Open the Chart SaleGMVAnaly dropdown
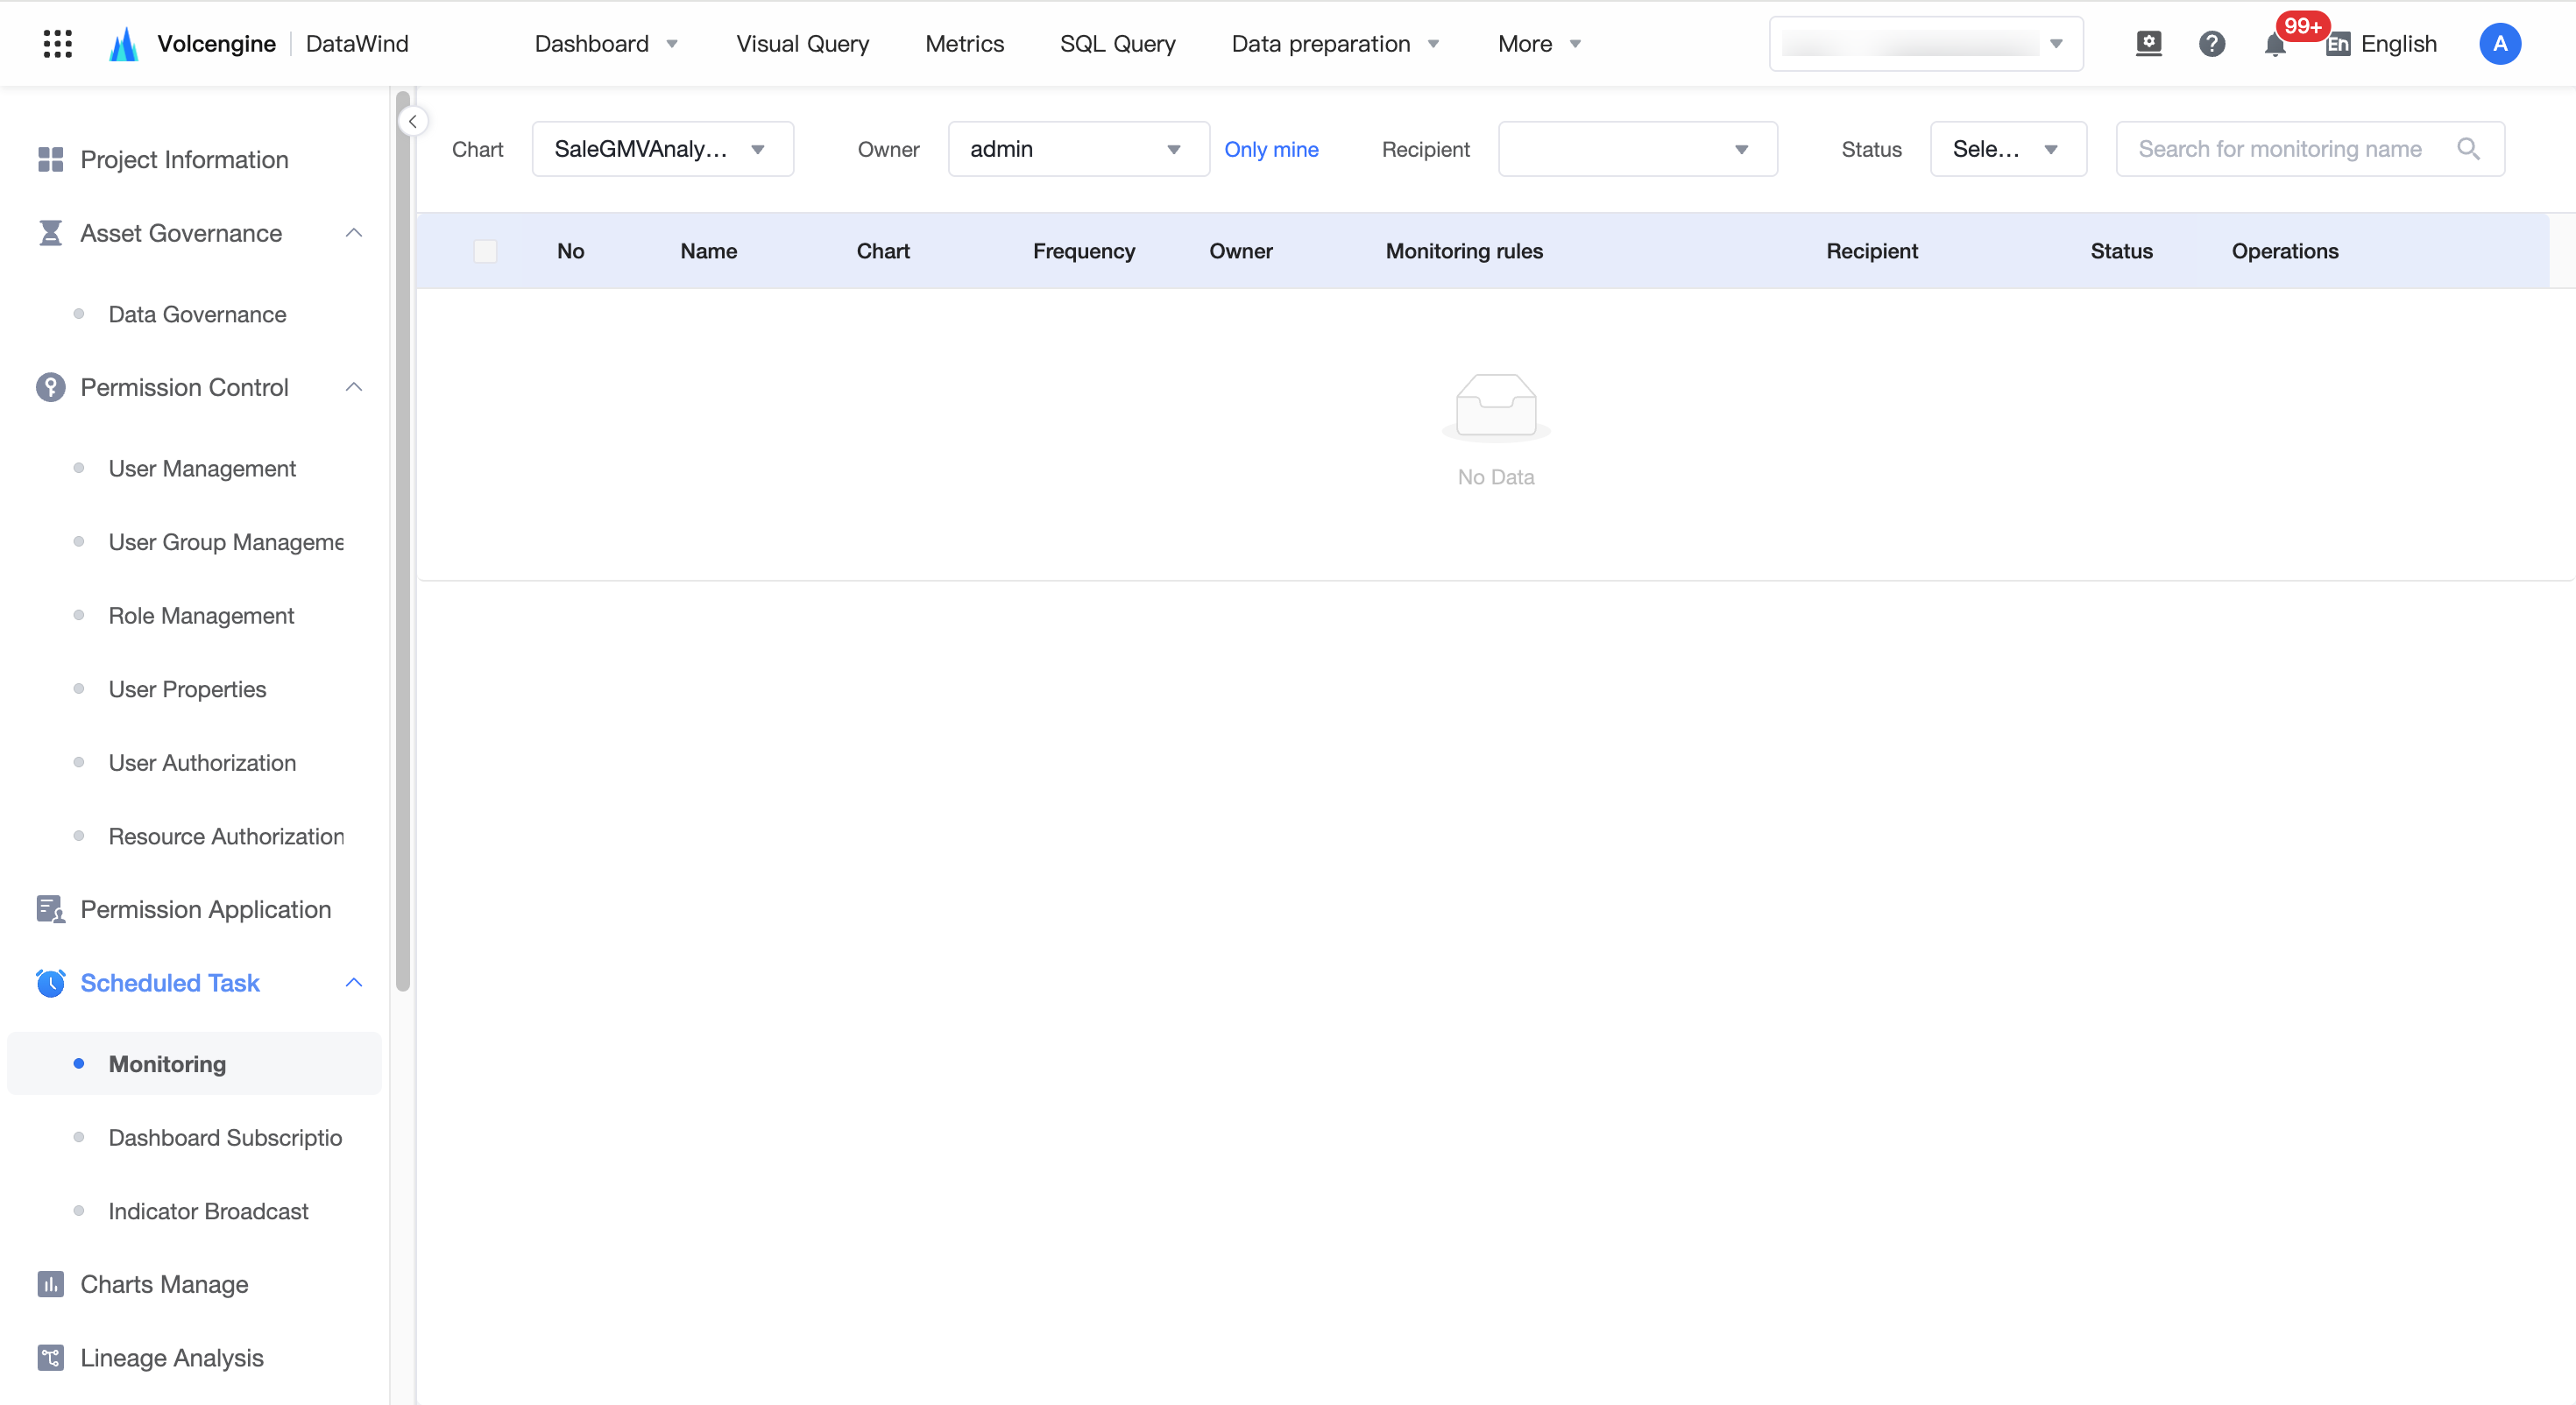 click(x=662, y=149)
